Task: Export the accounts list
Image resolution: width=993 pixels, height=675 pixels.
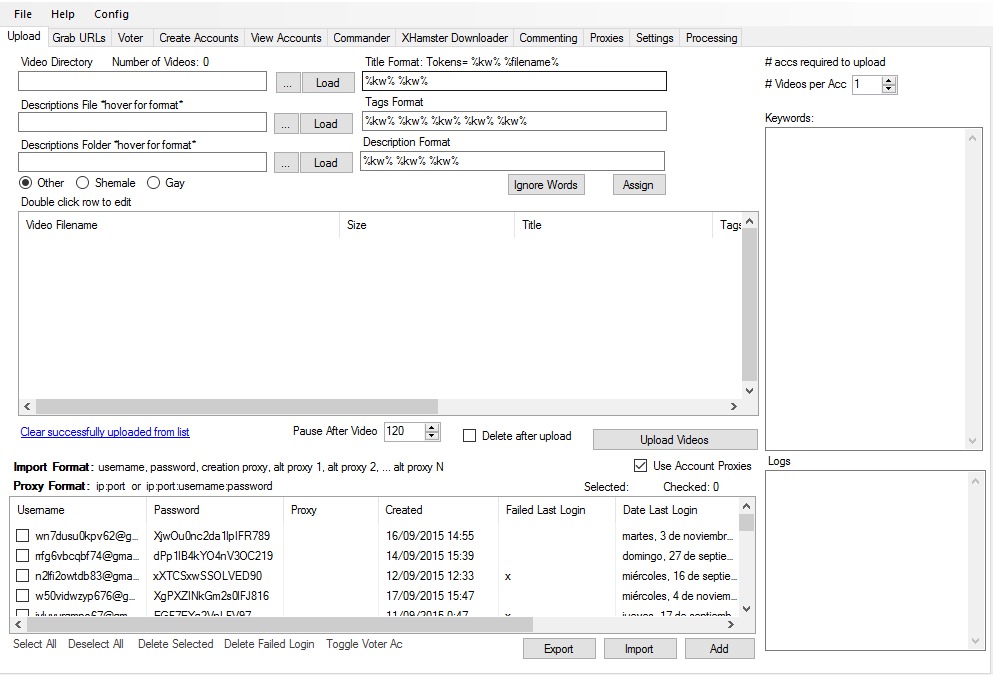Action: pyautogui.click(x=559, y=649)
